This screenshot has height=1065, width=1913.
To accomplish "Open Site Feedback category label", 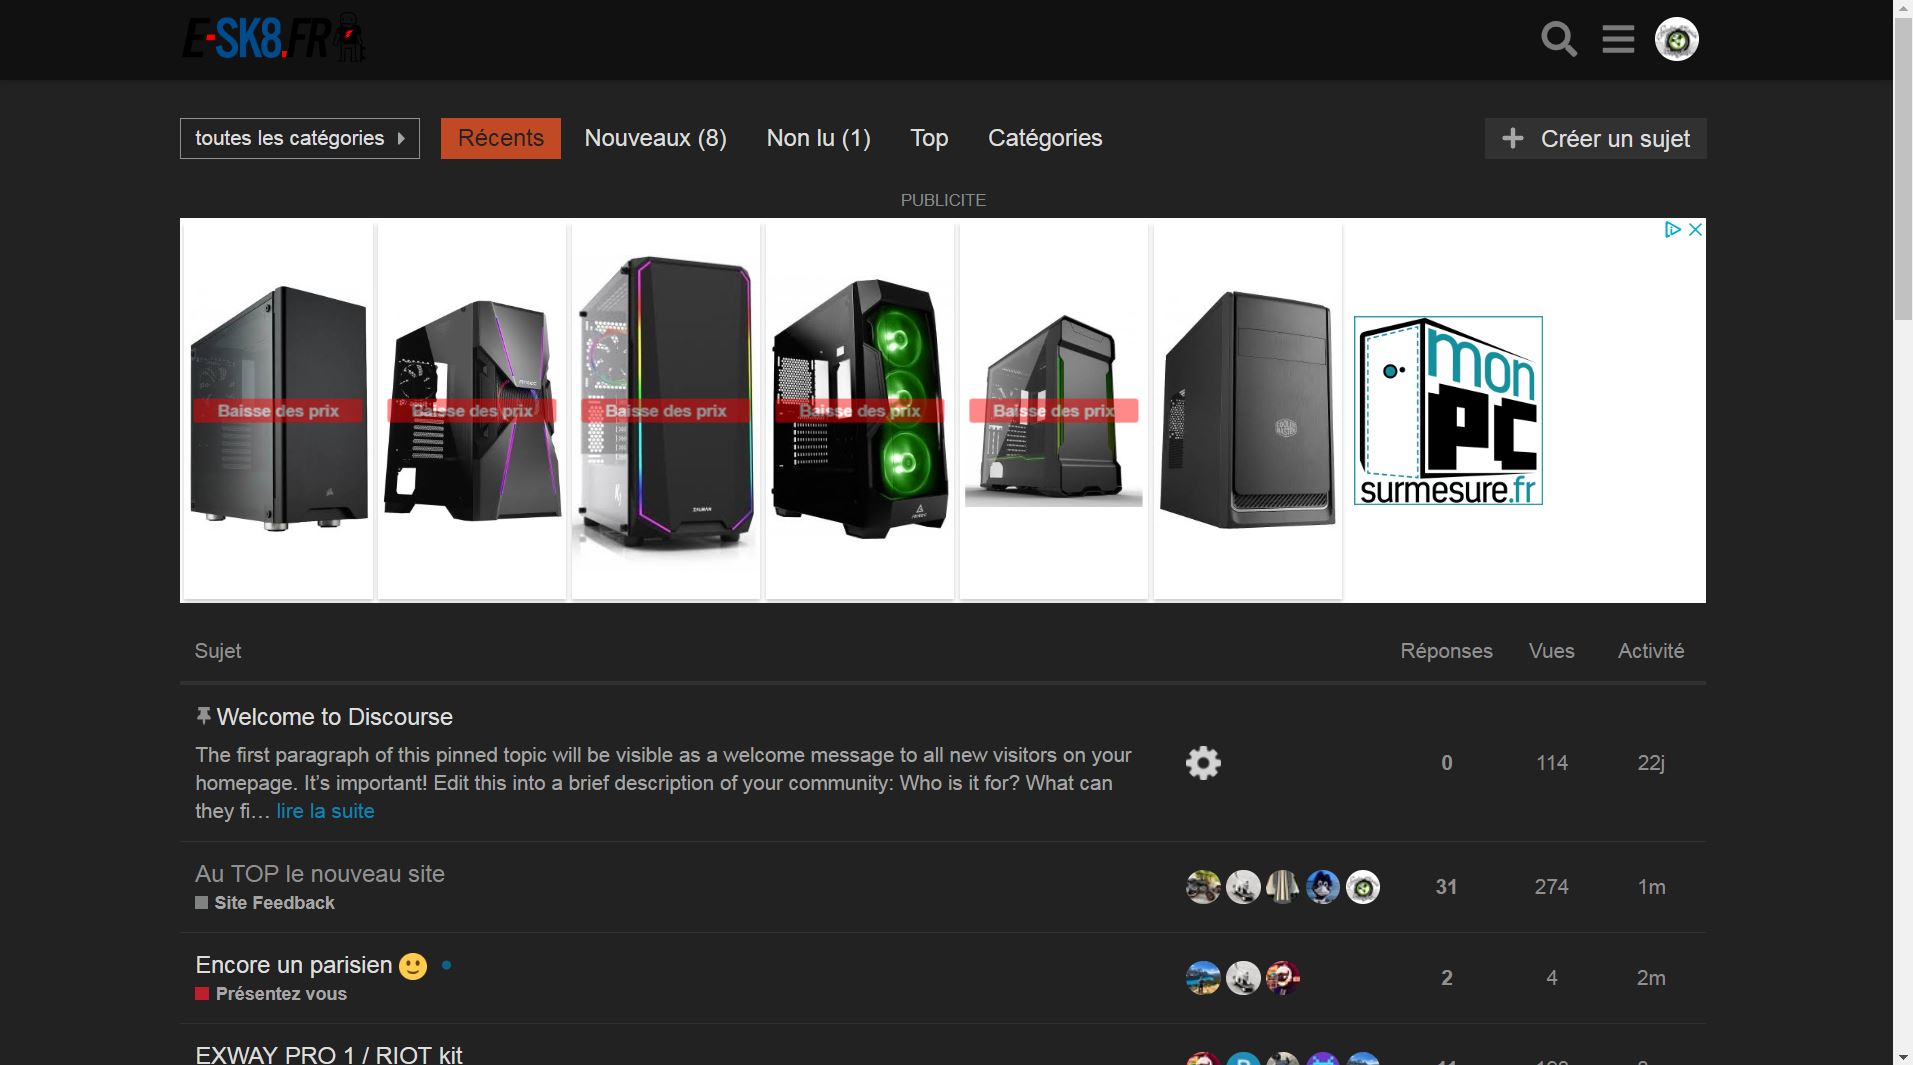I will 265,903.
